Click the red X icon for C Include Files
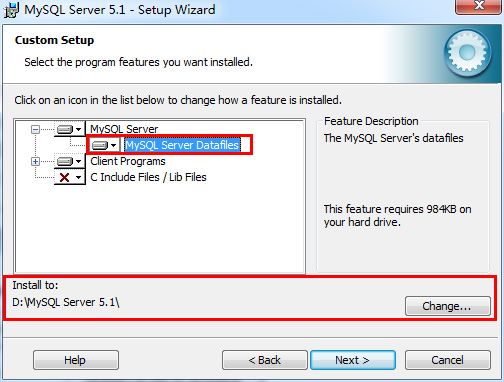Image resolution: width=504 pixels, height=382 pixels. click(x=64, y=177)
